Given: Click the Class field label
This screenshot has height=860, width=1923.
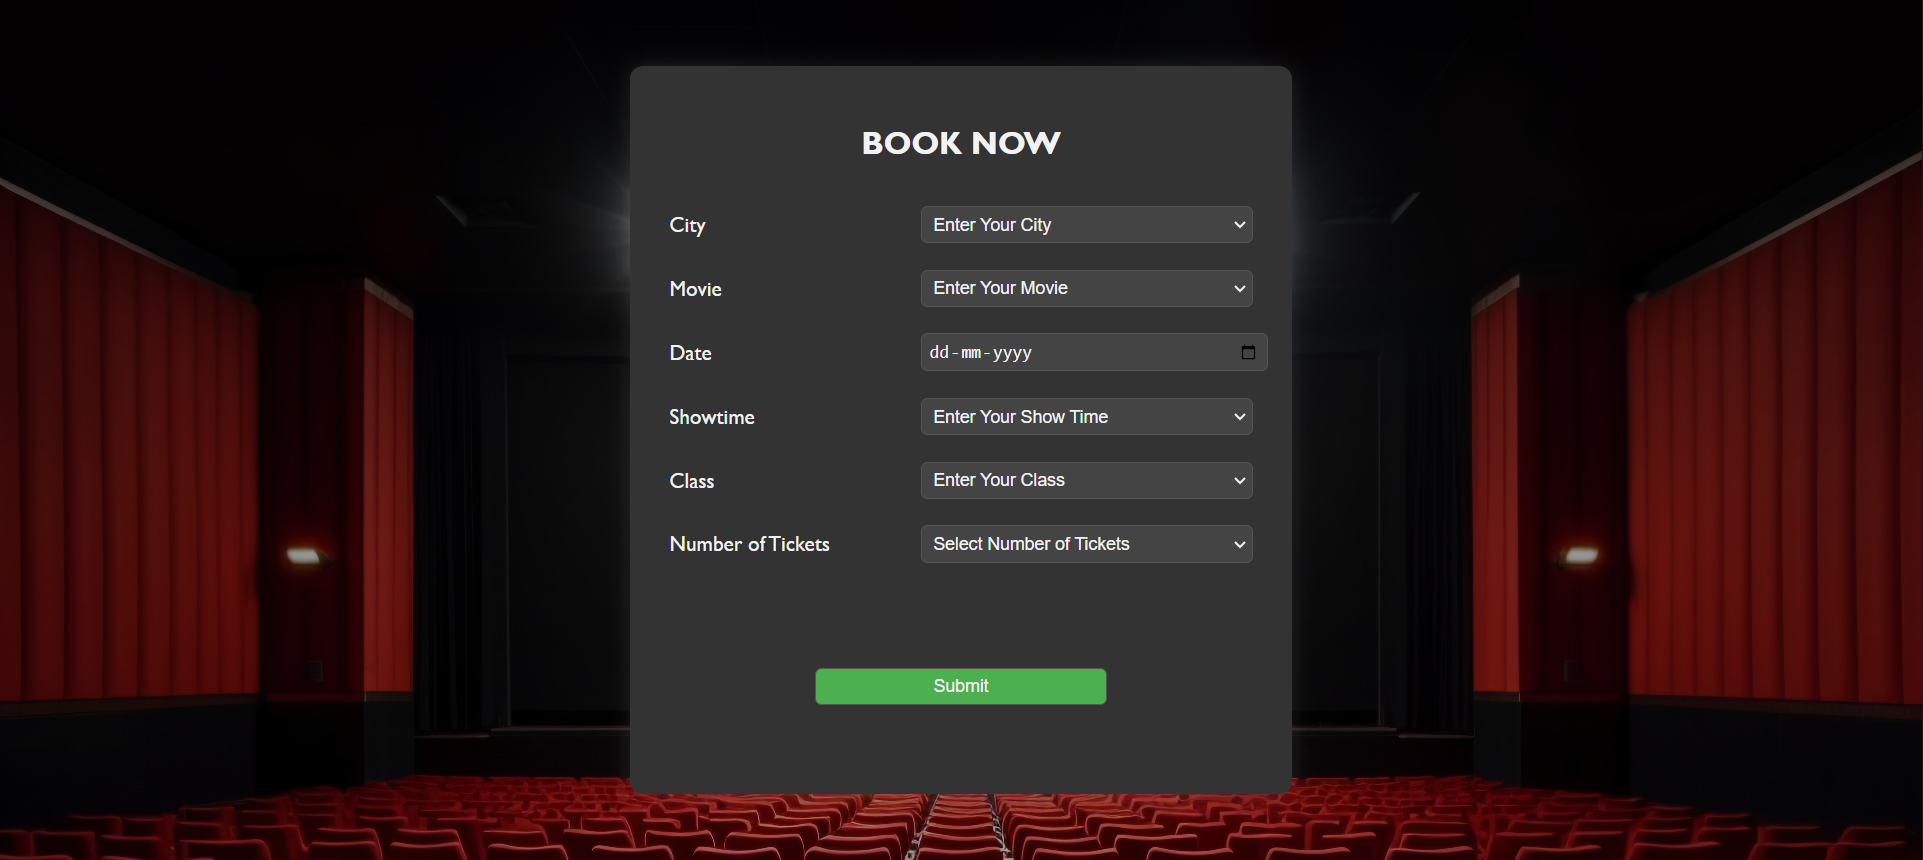Looking at the screenshot, I should (x=691, y=481).
